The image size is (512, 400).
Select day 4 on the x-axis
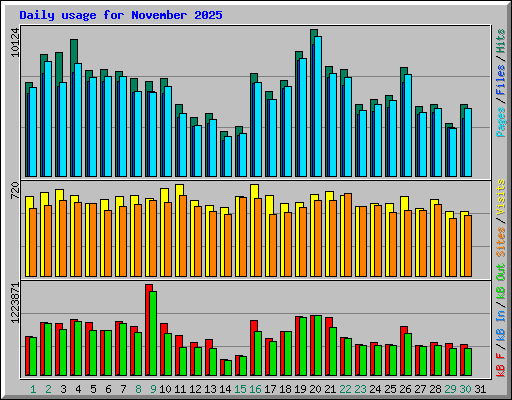click(x=78, y=389)
